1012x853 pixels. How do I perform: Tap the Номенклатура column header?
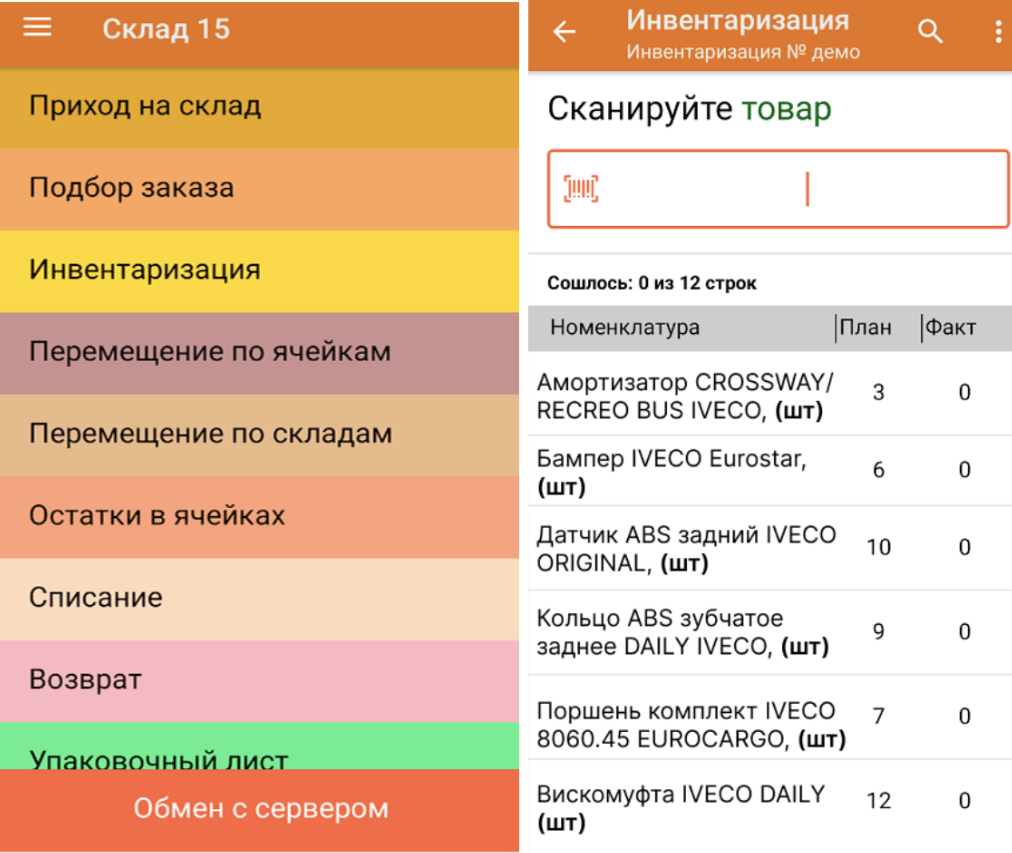coord(624,327)
